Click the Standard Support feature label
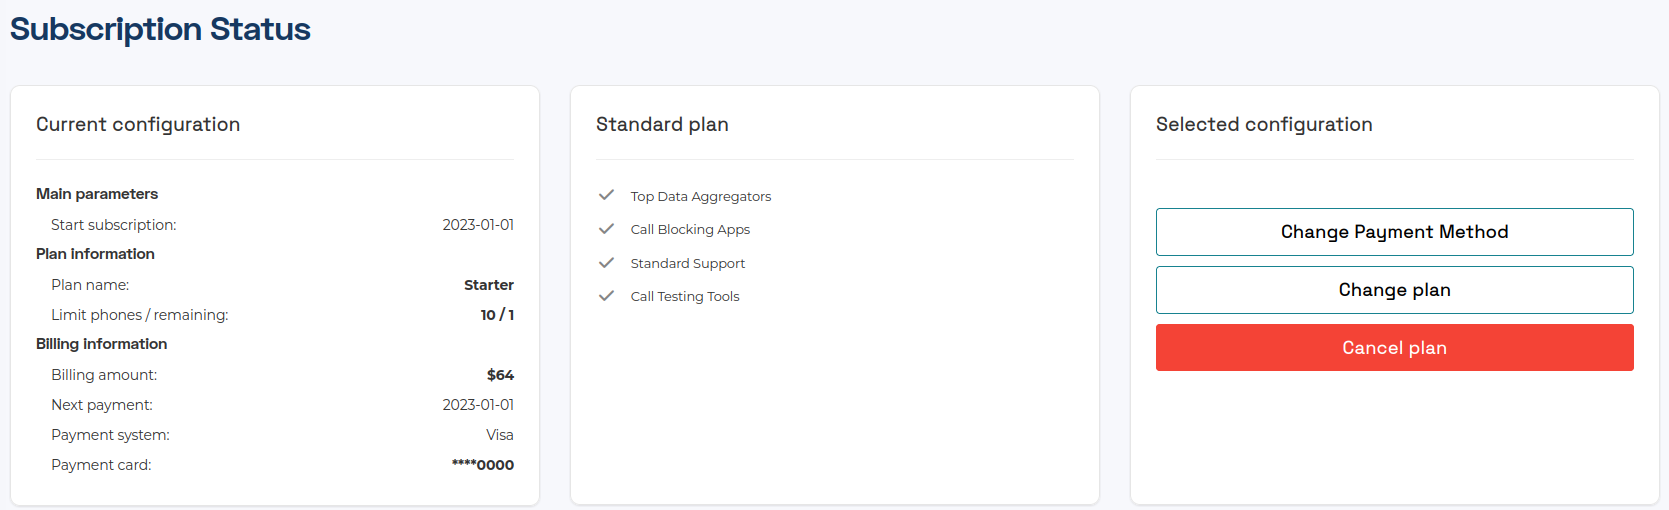1669x510 pixels. point(688,263)
